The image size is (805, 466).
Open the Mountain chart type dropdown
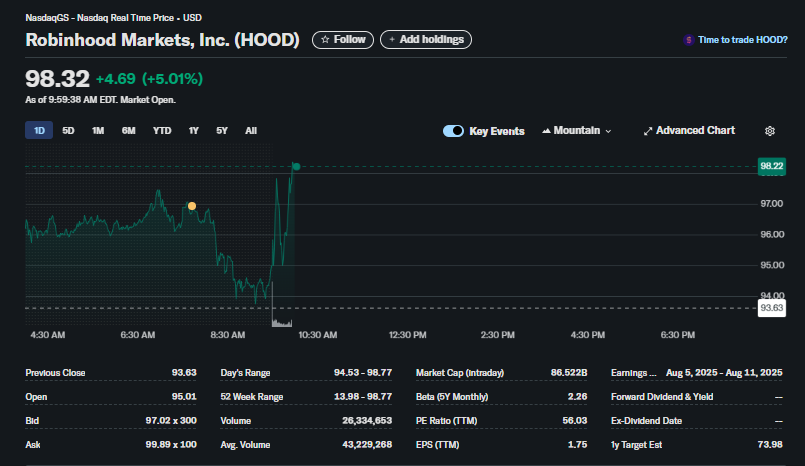click(577, 131)
